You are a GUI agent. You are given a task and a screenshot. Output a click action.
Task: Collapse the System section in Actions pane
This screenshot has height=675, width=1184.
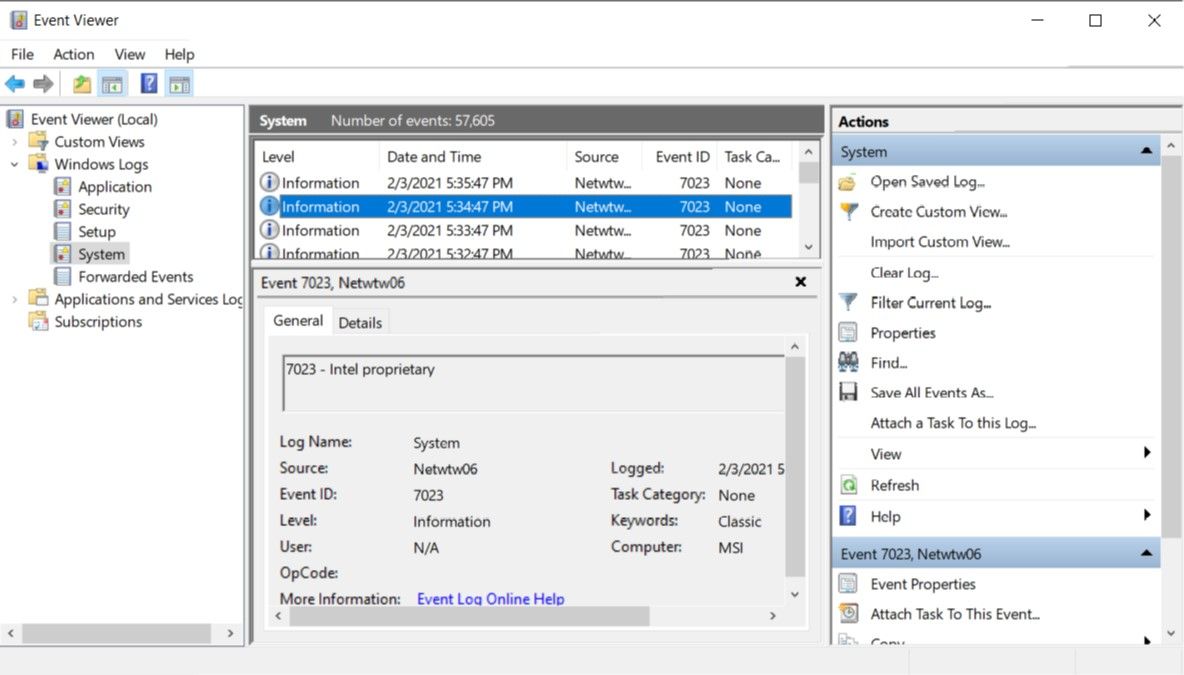coord(1145,151)
